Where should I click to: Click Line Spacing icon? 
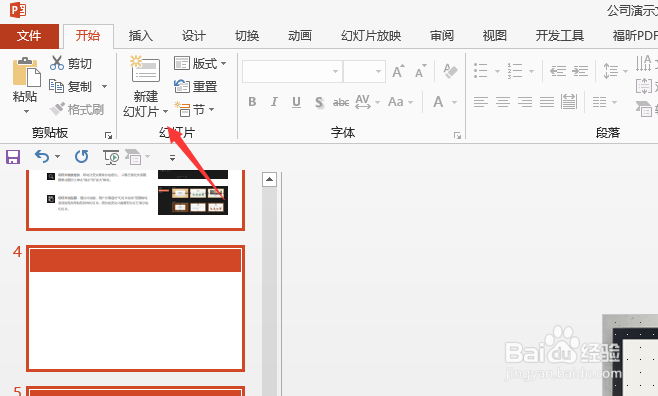[x=611, y=71]
